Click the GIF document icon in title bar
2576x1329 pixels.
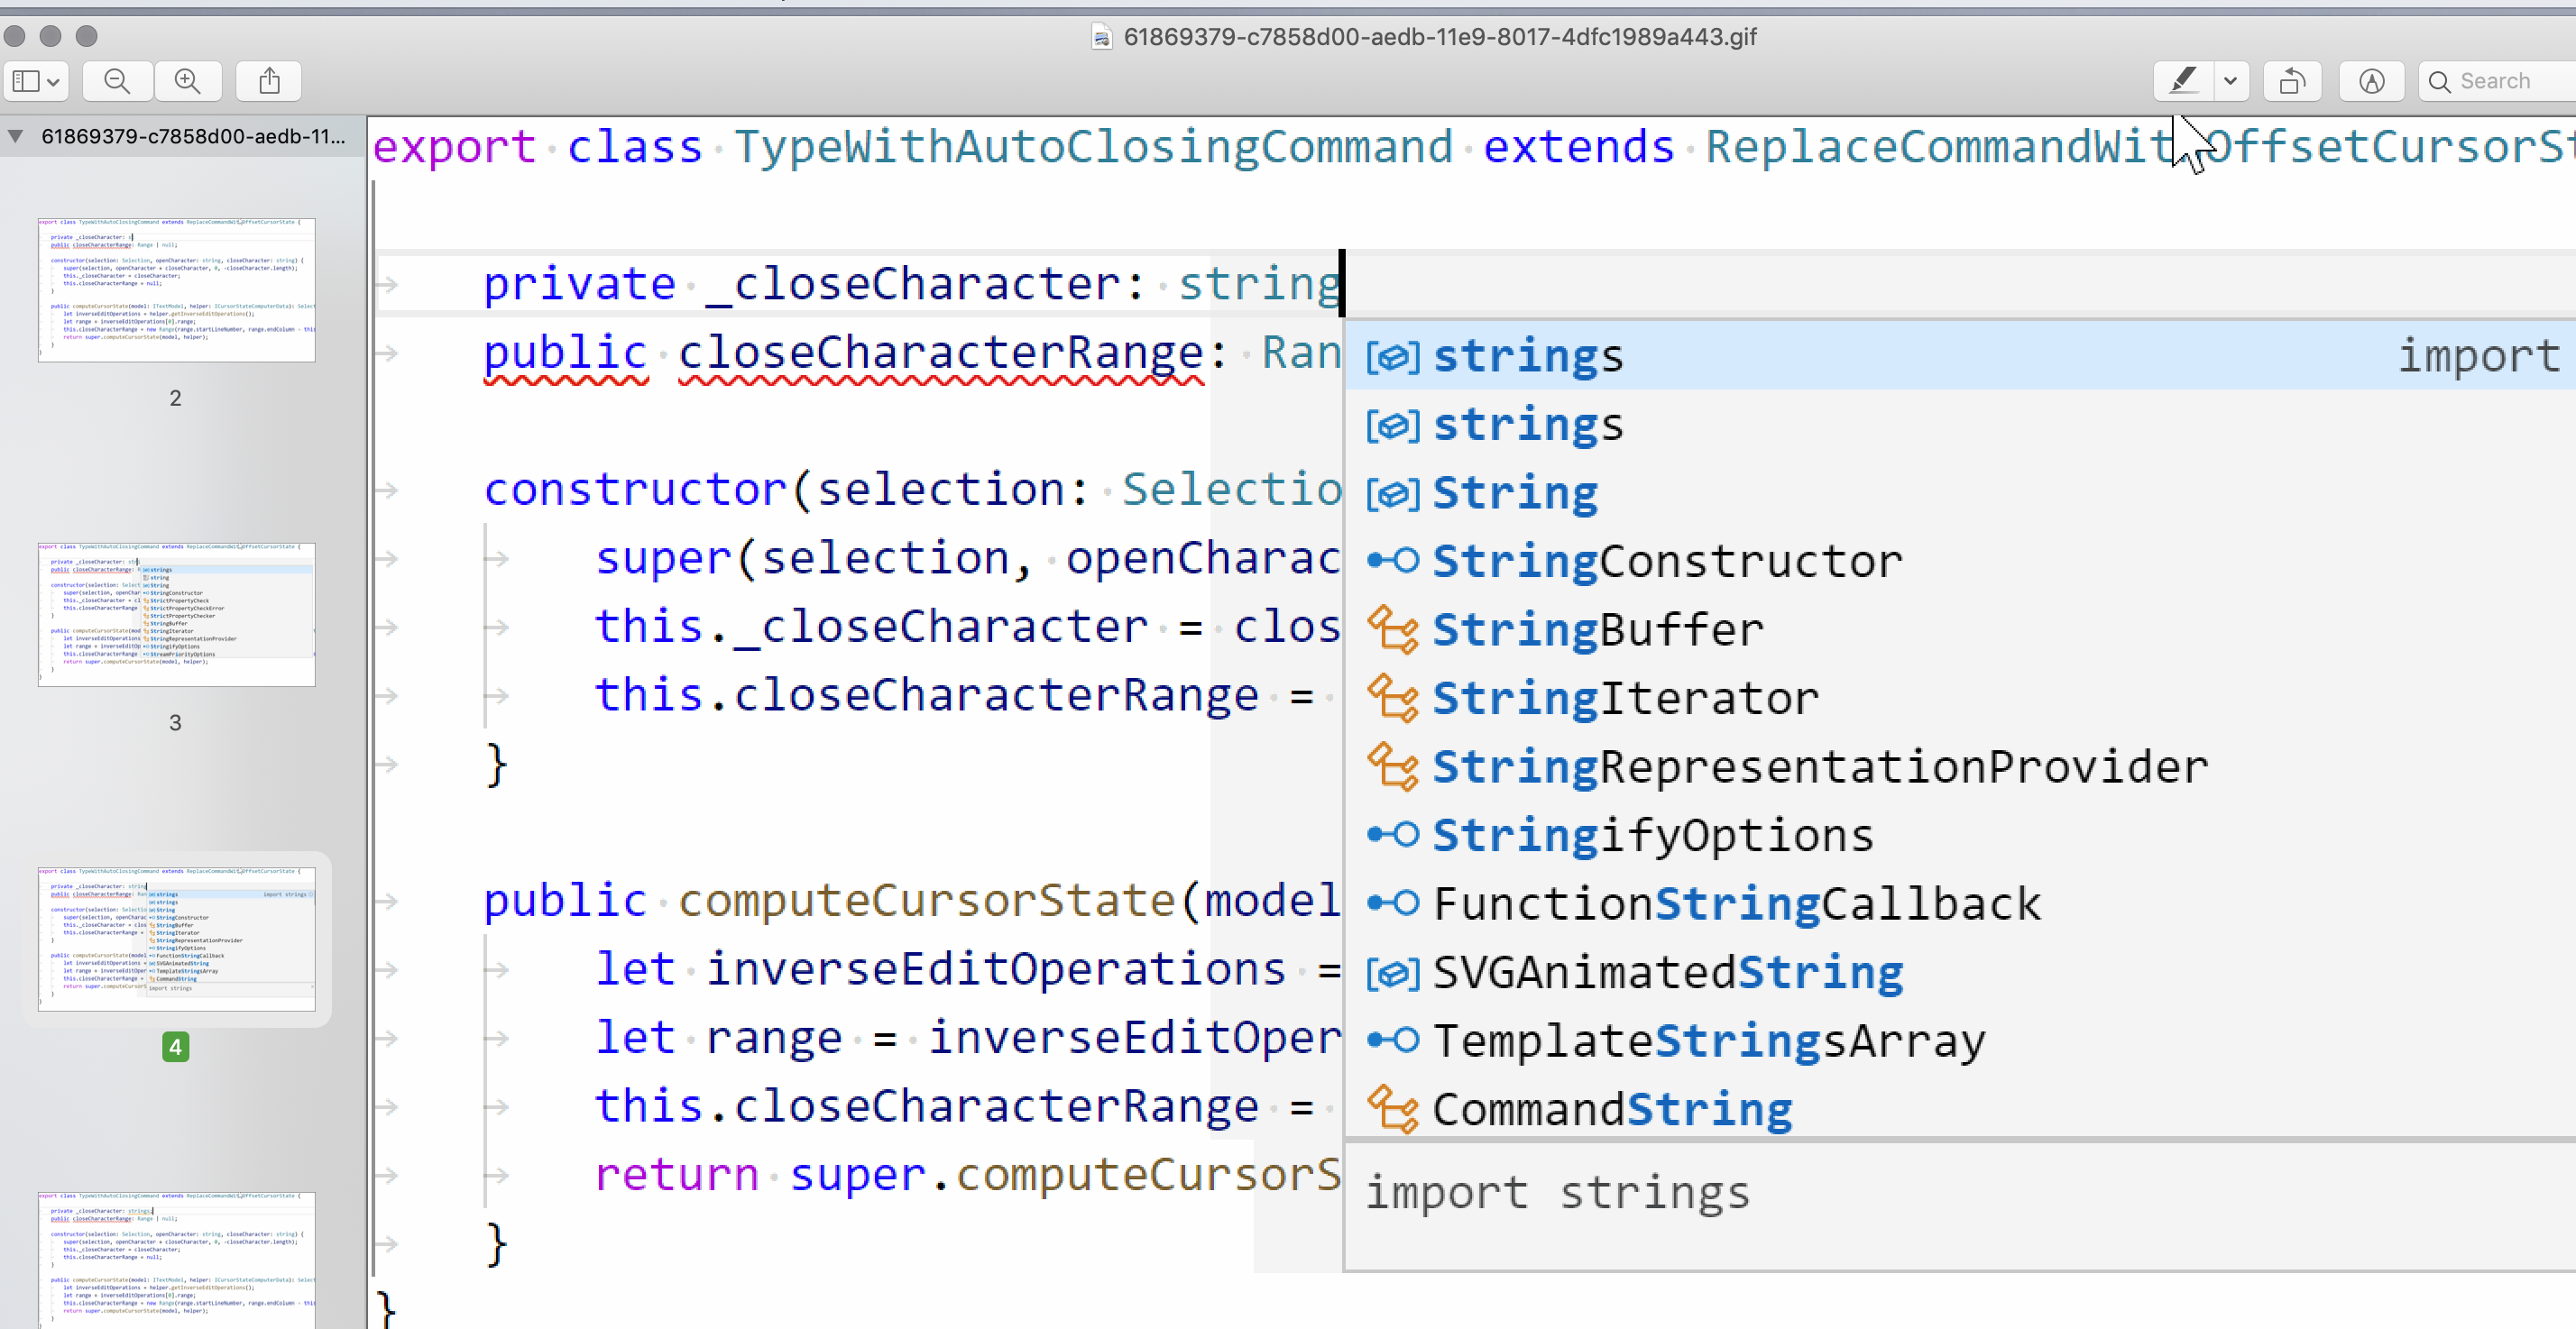coord(1101,38)
